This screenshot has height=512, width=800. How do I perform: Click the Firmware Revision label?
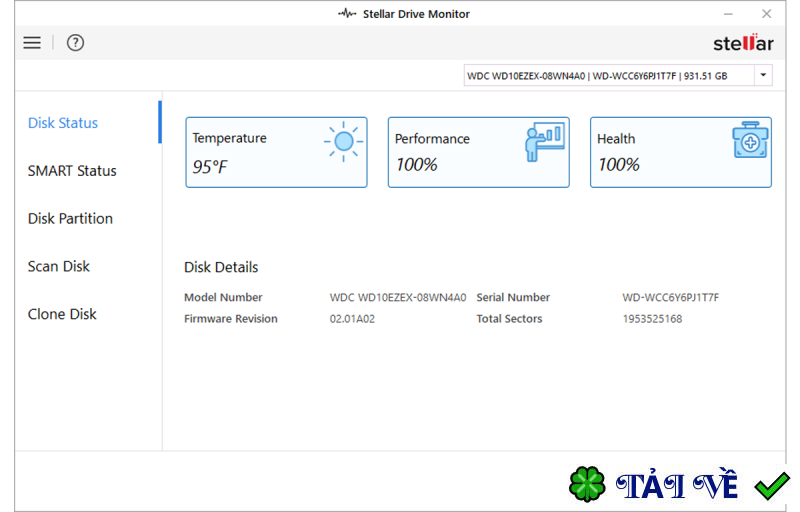[x=231, y=319]
